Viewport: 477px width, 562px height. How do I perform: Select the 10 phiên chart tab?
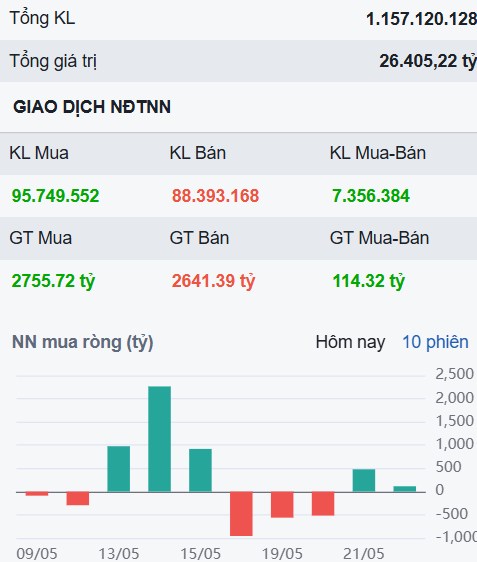click(435, 342)
